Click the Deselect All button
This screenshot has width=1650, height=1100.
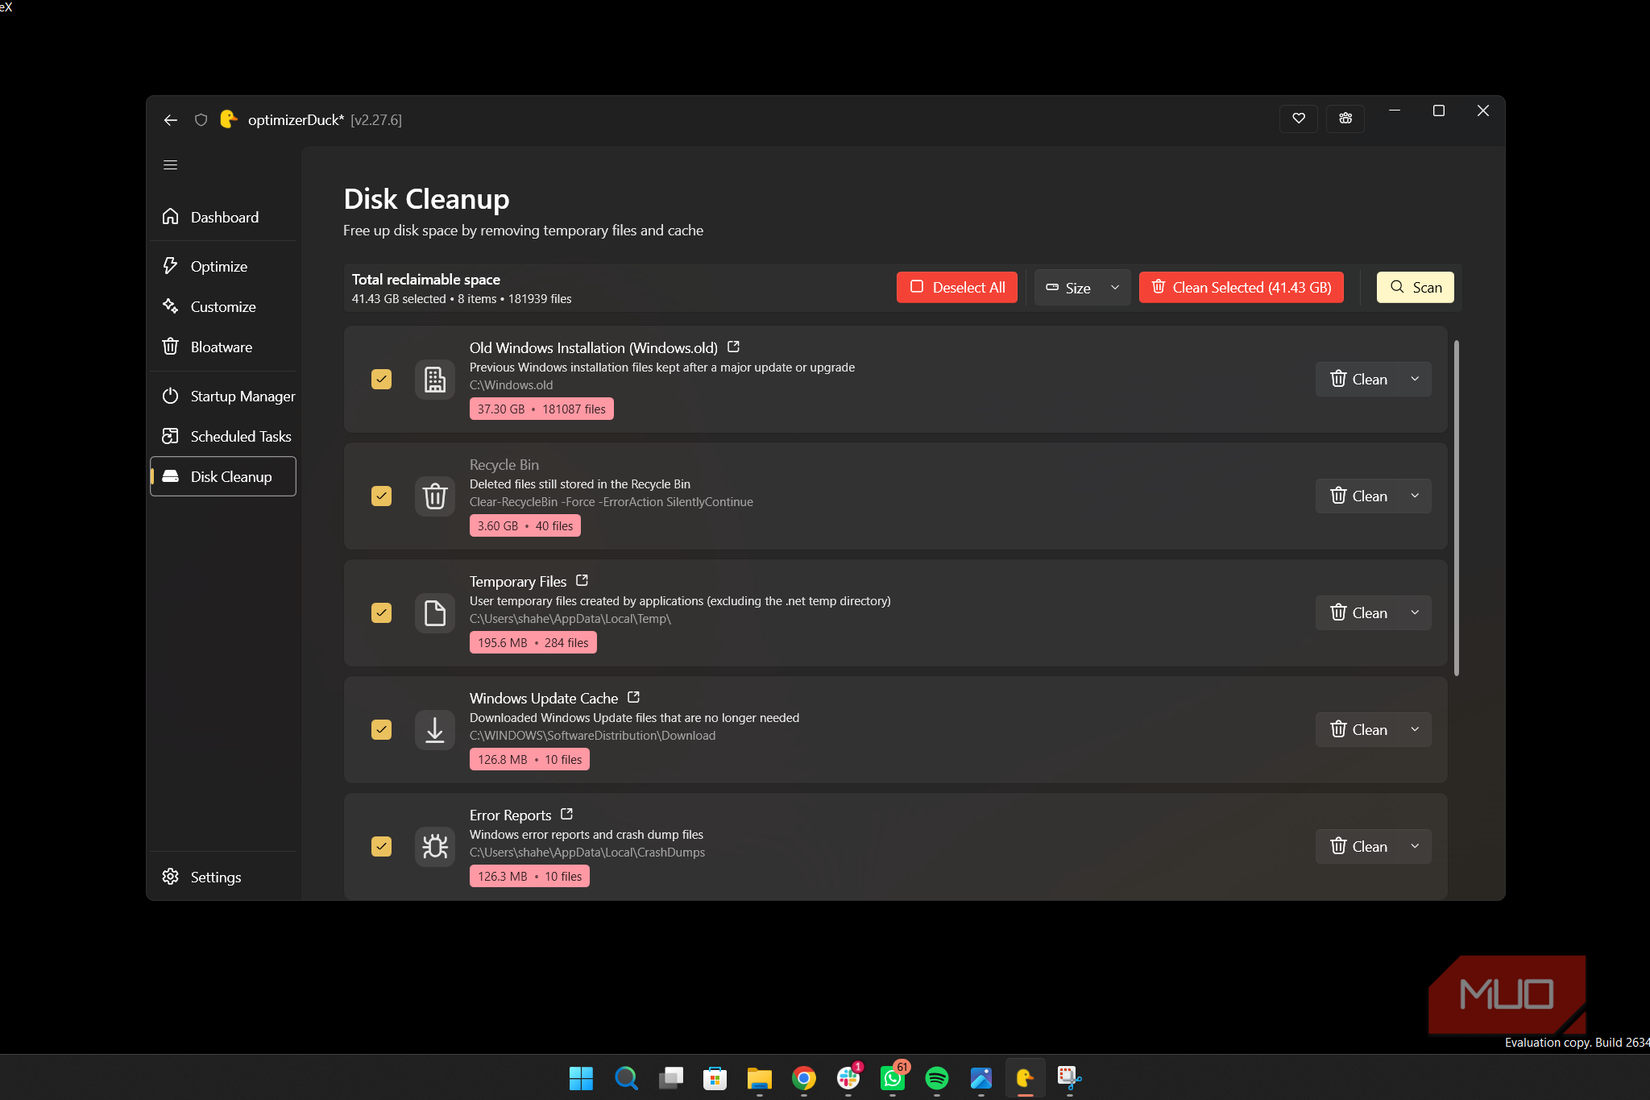[957, 287]
